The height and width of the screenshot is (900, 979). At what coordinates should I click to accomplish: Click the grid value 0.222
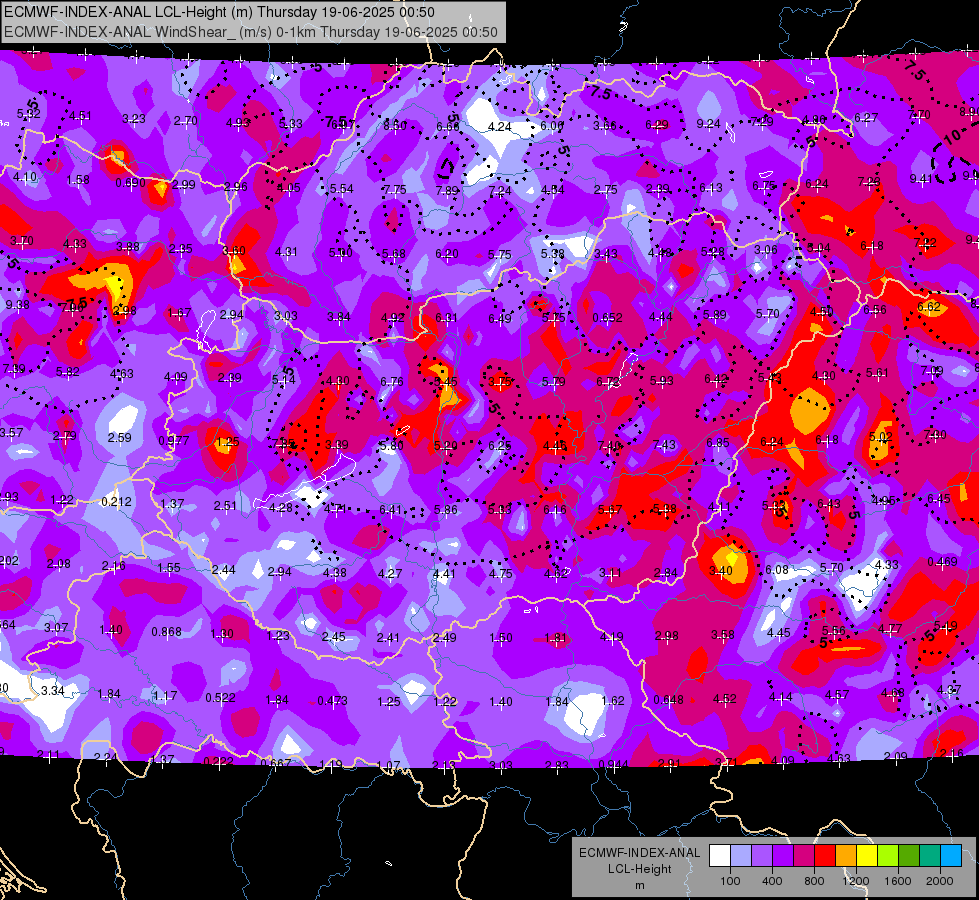219,761
